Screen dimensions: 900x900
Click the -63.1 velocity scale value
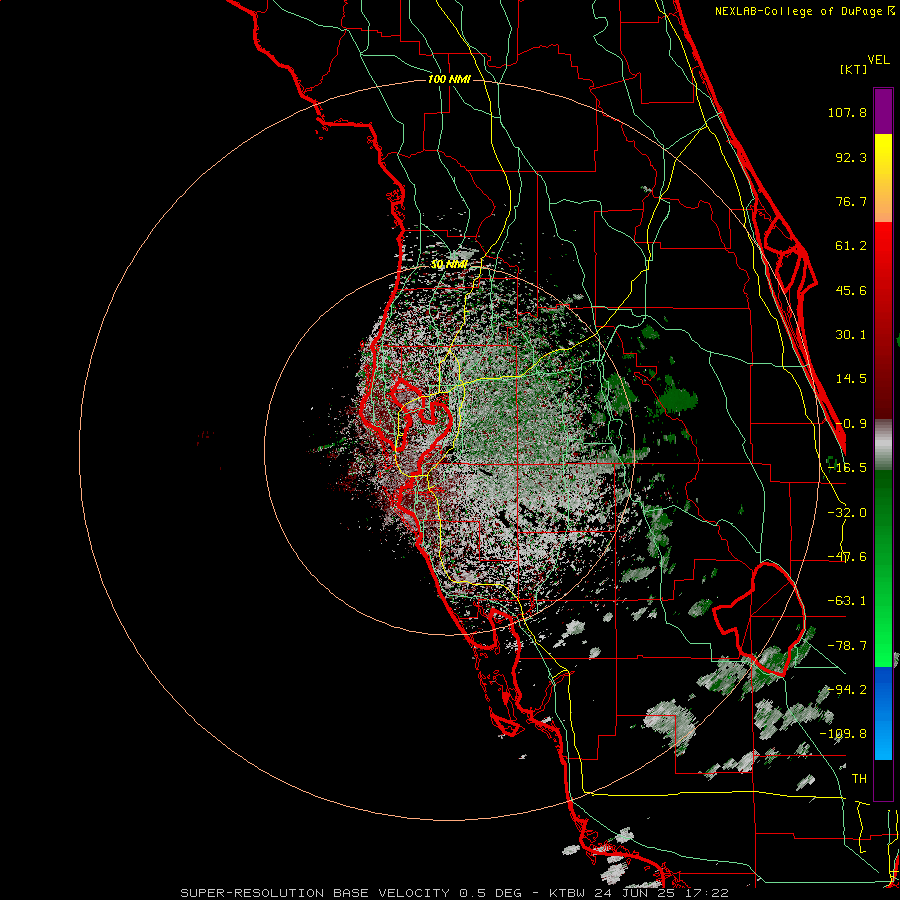[x=847, y=601]
